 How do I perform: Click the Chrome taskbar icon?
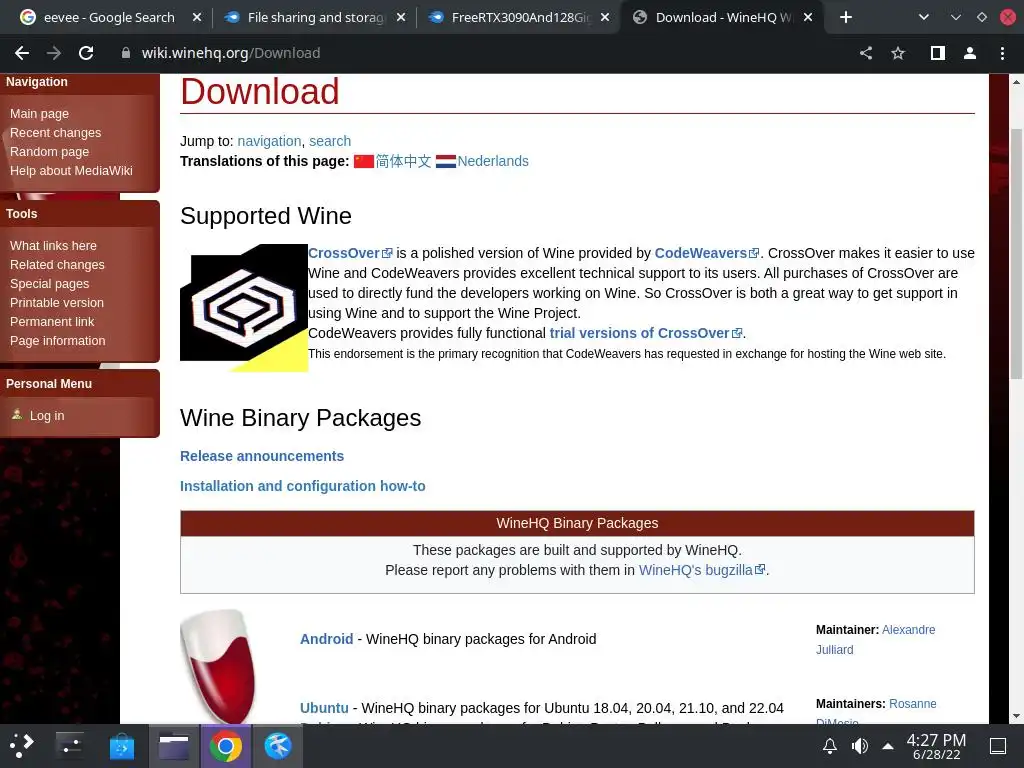pyautogui.click(x=225, y=746)
